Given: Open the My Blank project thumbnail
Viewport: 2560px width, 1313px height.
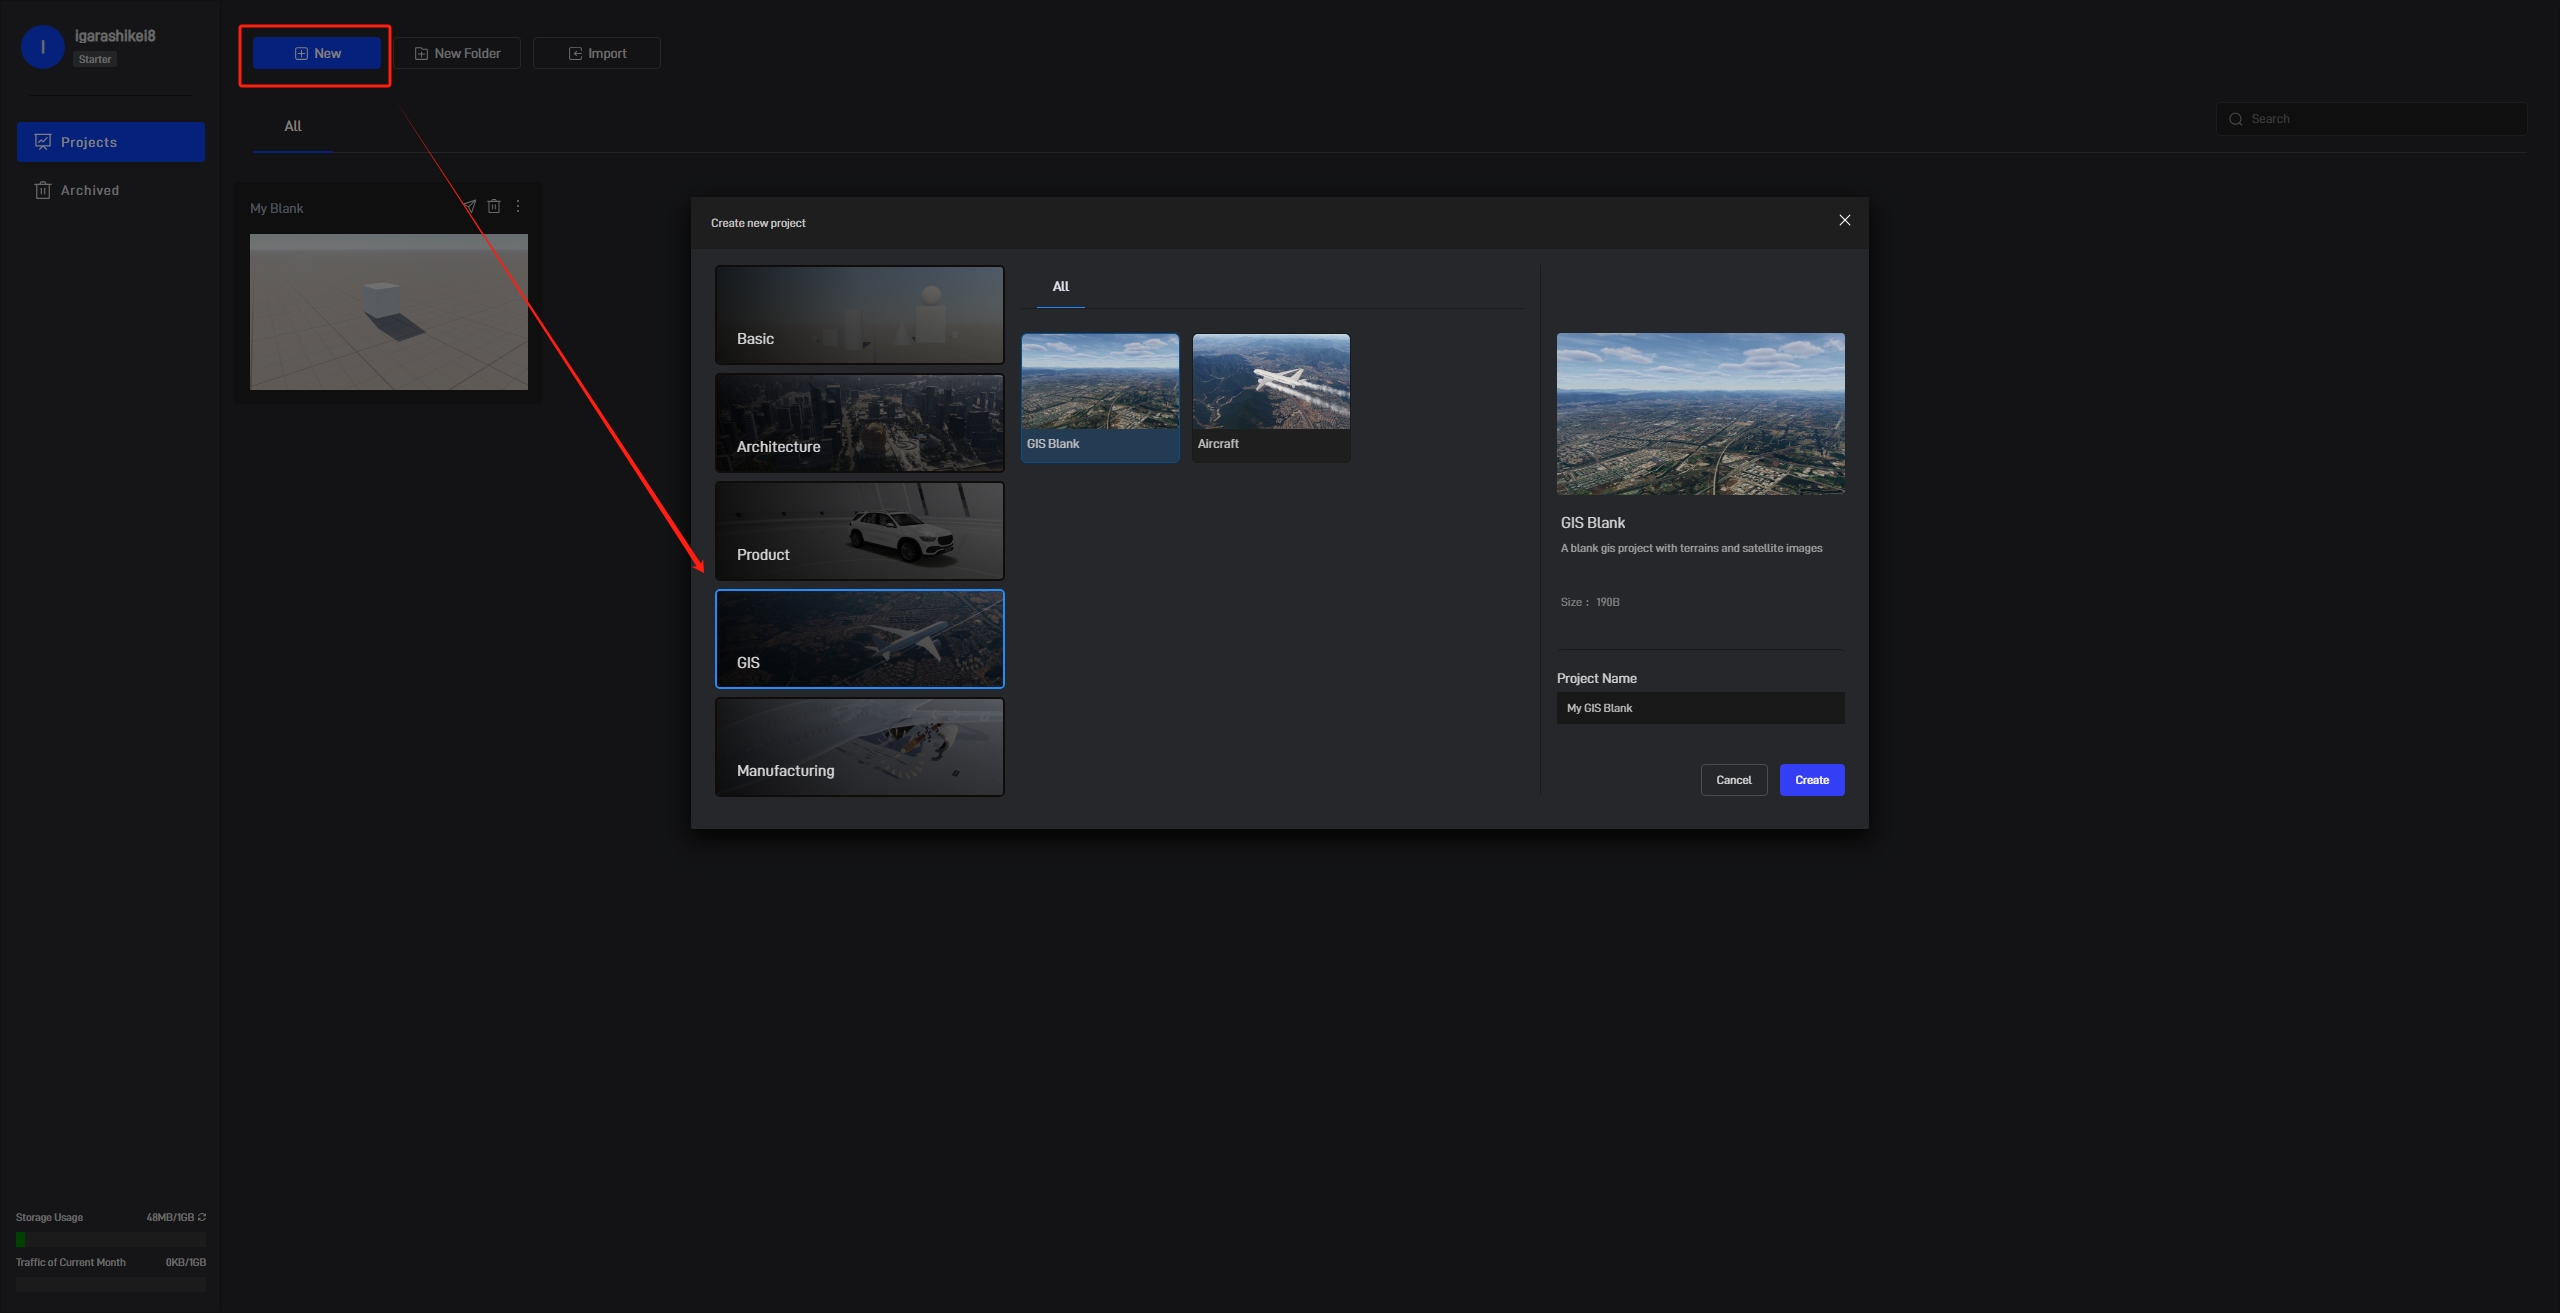Looking at the screenshot, I should point(389,312).
